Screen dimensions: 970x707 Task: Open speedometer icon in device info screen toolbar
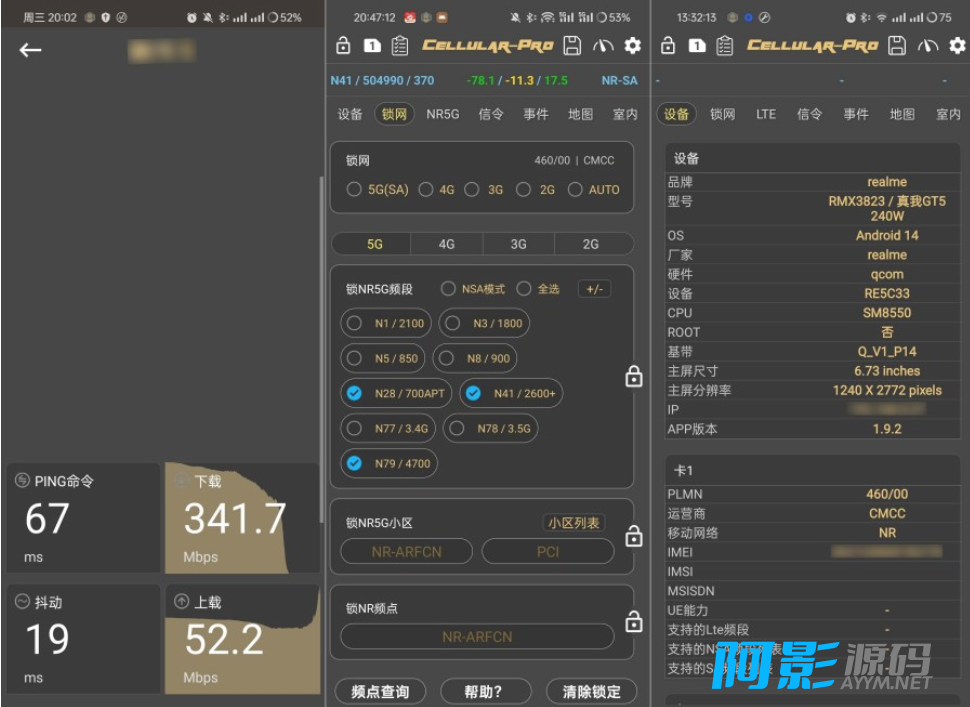tap(927, 45)
